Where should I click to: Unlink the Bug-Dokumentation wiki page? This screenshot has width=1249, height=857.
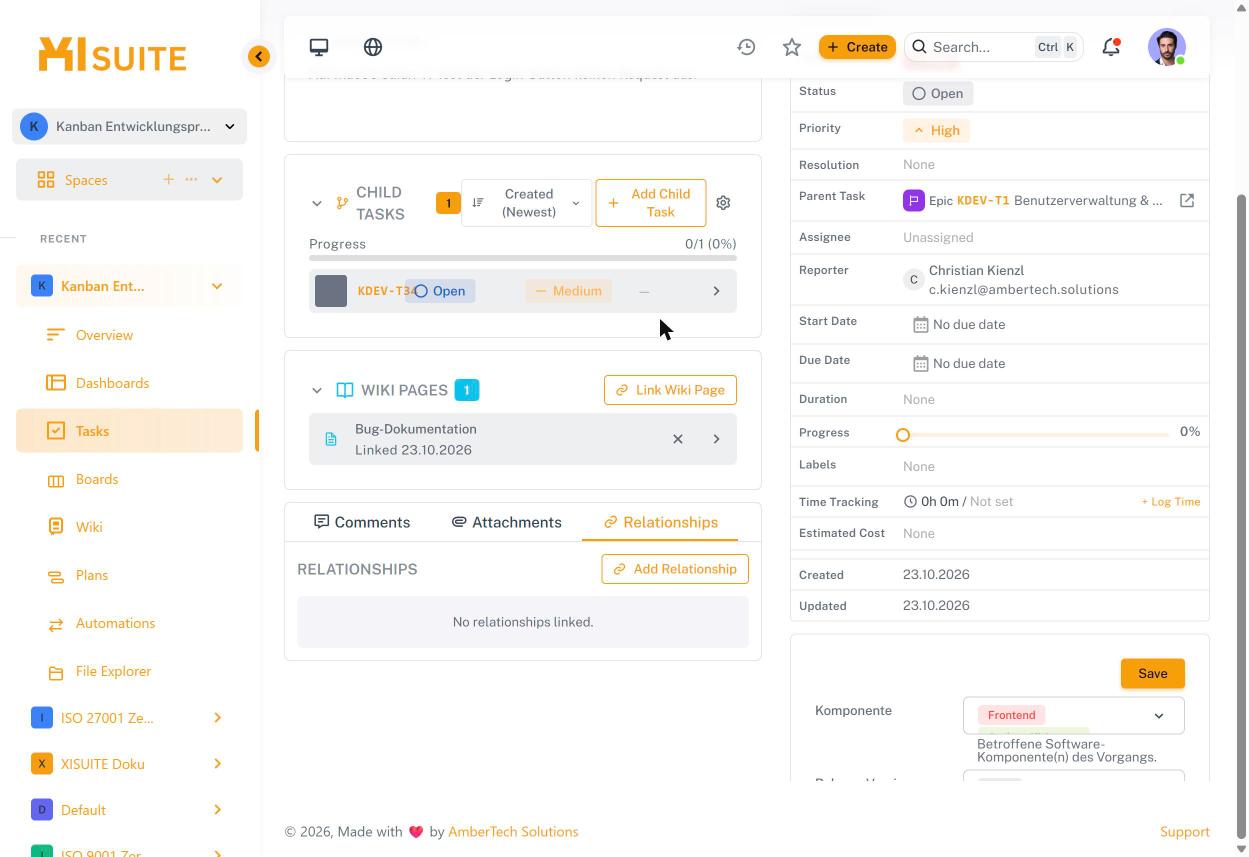point(678,439)
